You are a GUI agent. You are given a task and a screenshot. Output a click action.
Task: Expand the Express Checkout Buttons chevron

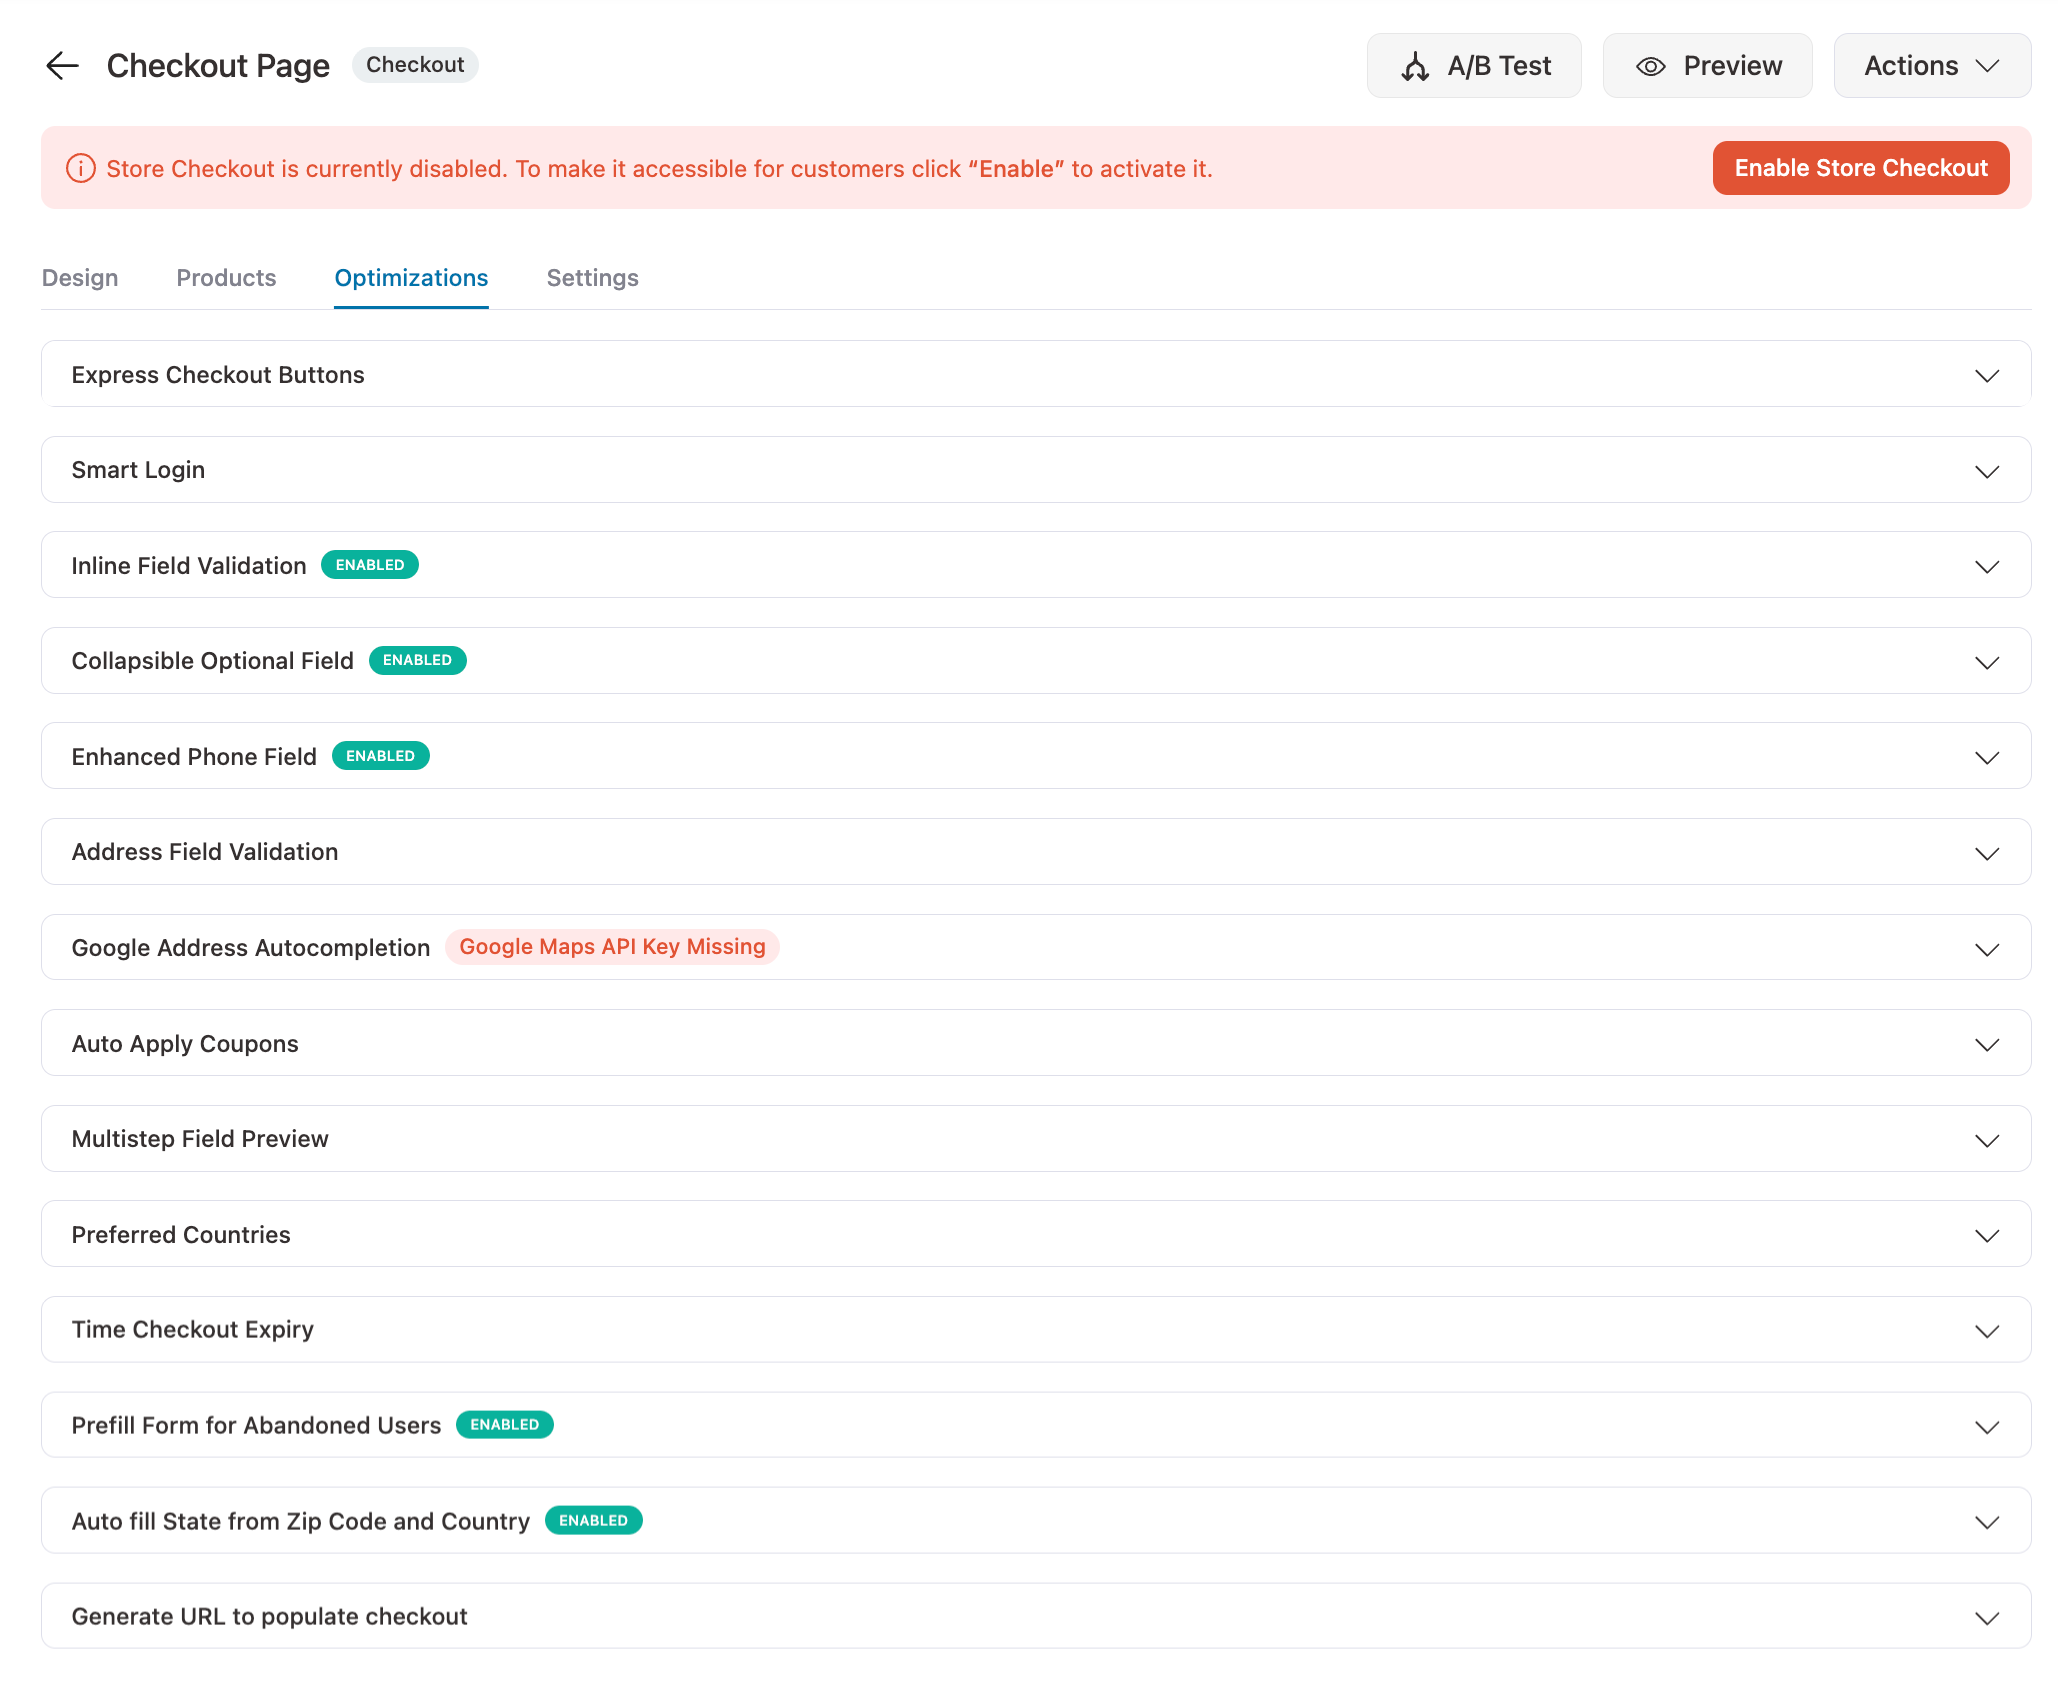[1986, 376]
